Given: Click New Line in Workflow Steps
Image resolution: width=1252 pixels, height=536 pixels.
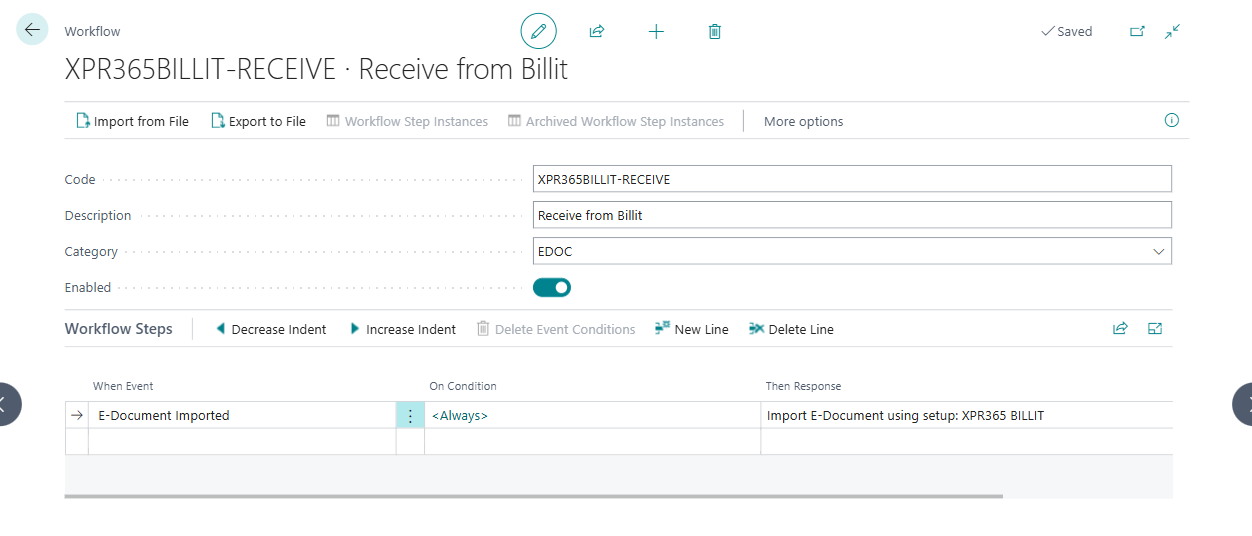Looking at the screenshot, I should (692, 330).
